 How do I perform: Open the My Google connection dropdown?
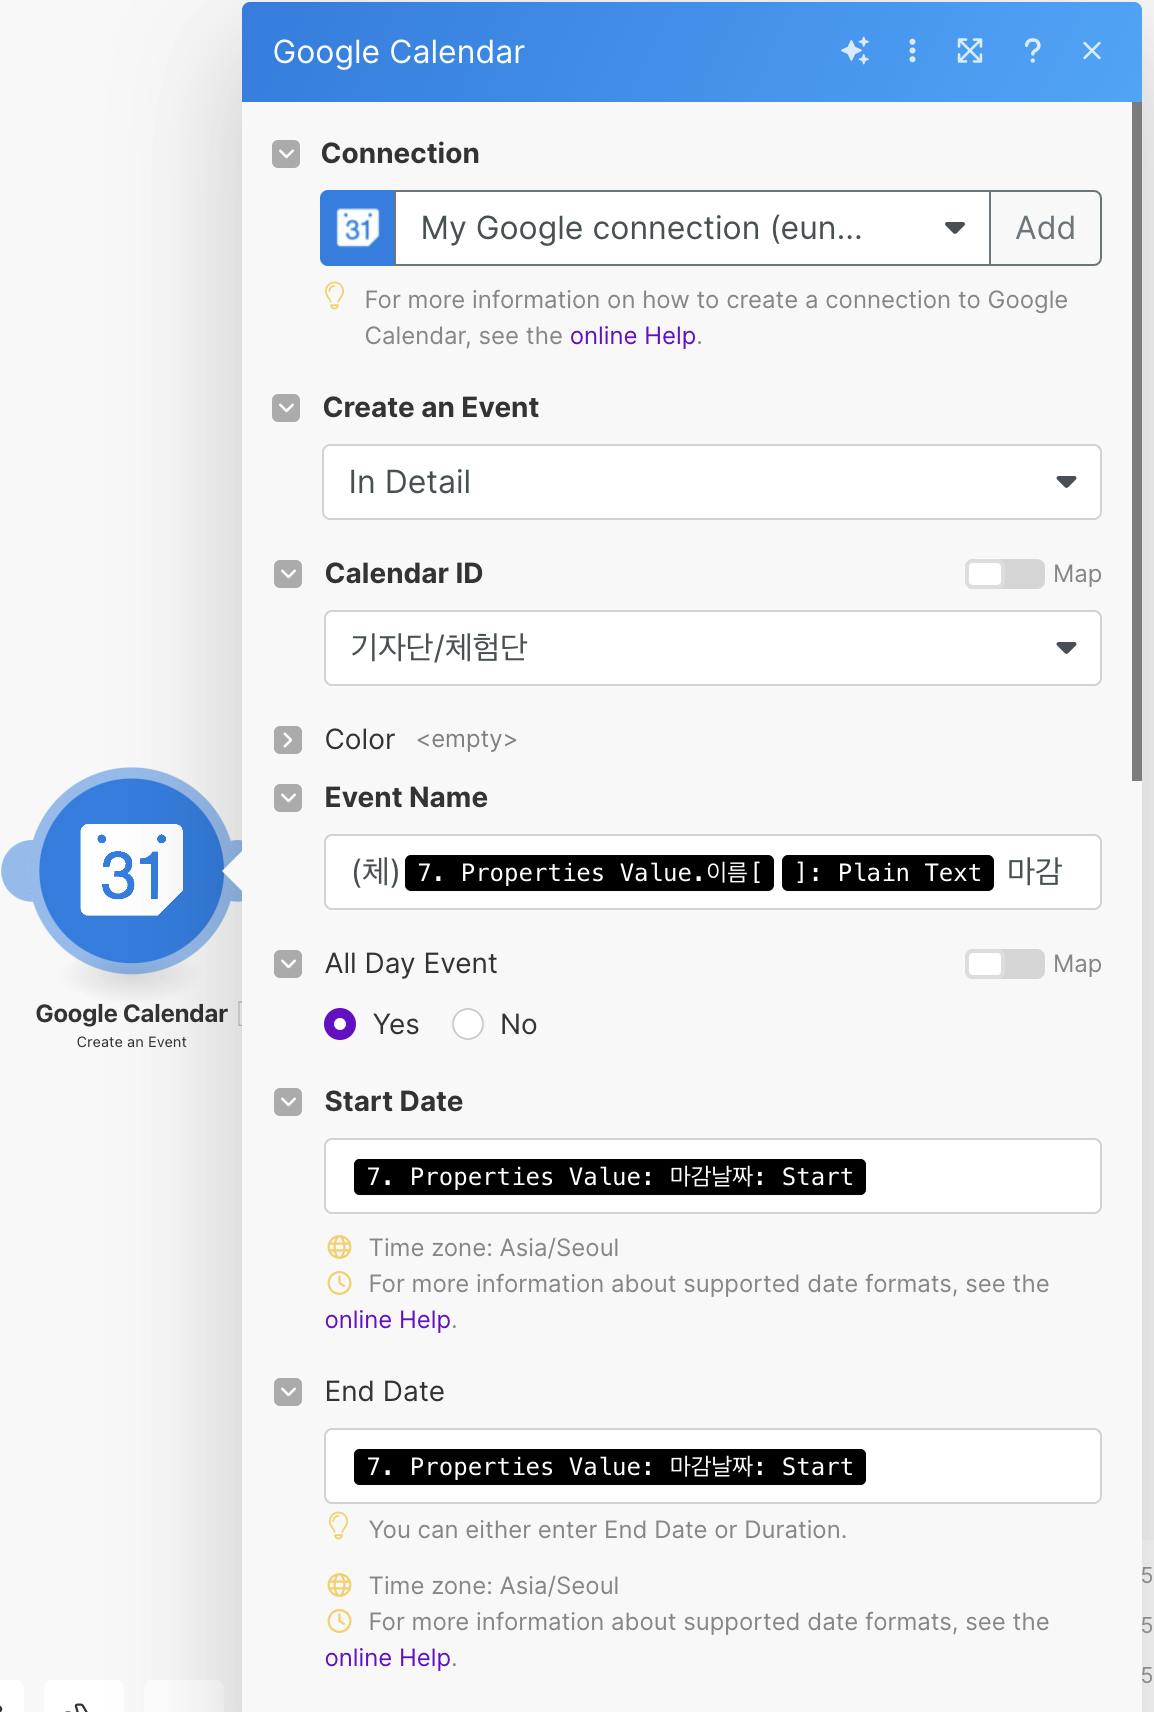pyautogui.click(x=692, y=228)
